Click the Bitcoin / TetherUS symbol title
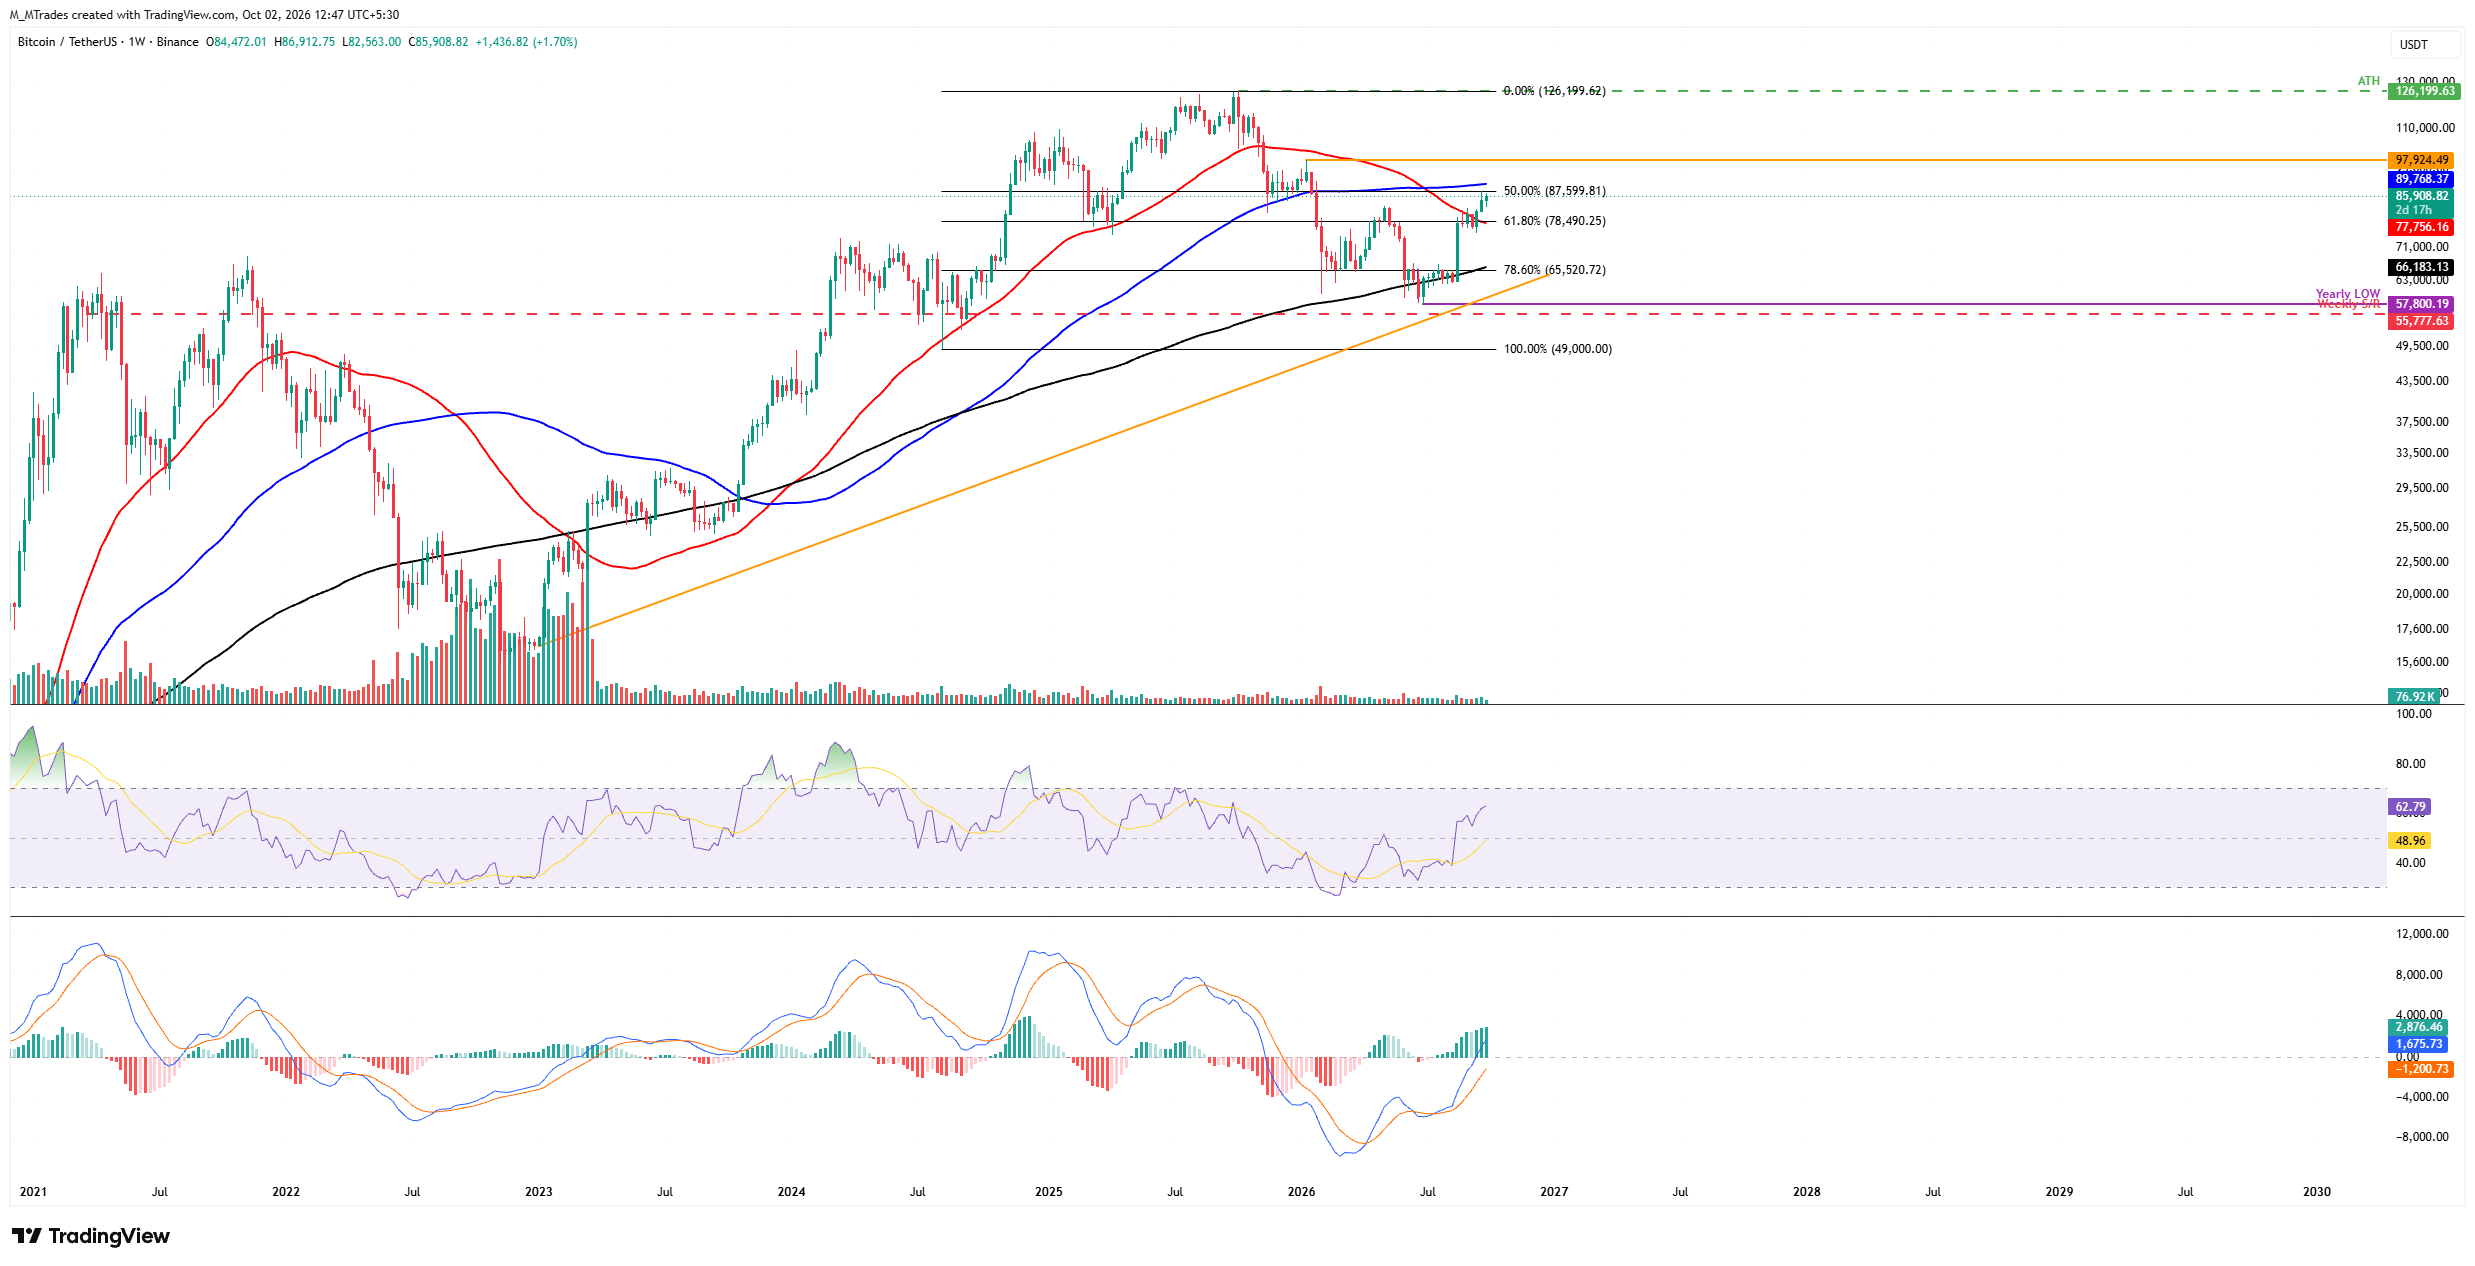Screen dimensions: 2475x1266 tap(67, 42)
